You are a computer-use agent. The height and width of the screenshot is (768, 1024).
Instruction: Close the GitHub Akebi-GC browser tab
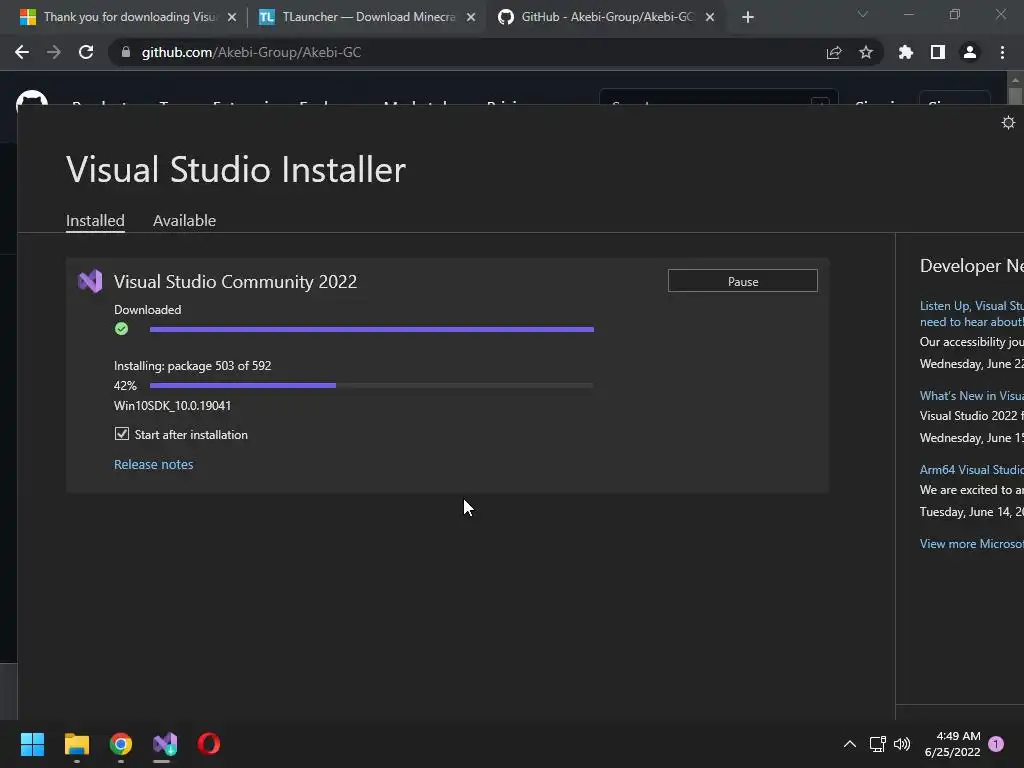pos(710,17)
